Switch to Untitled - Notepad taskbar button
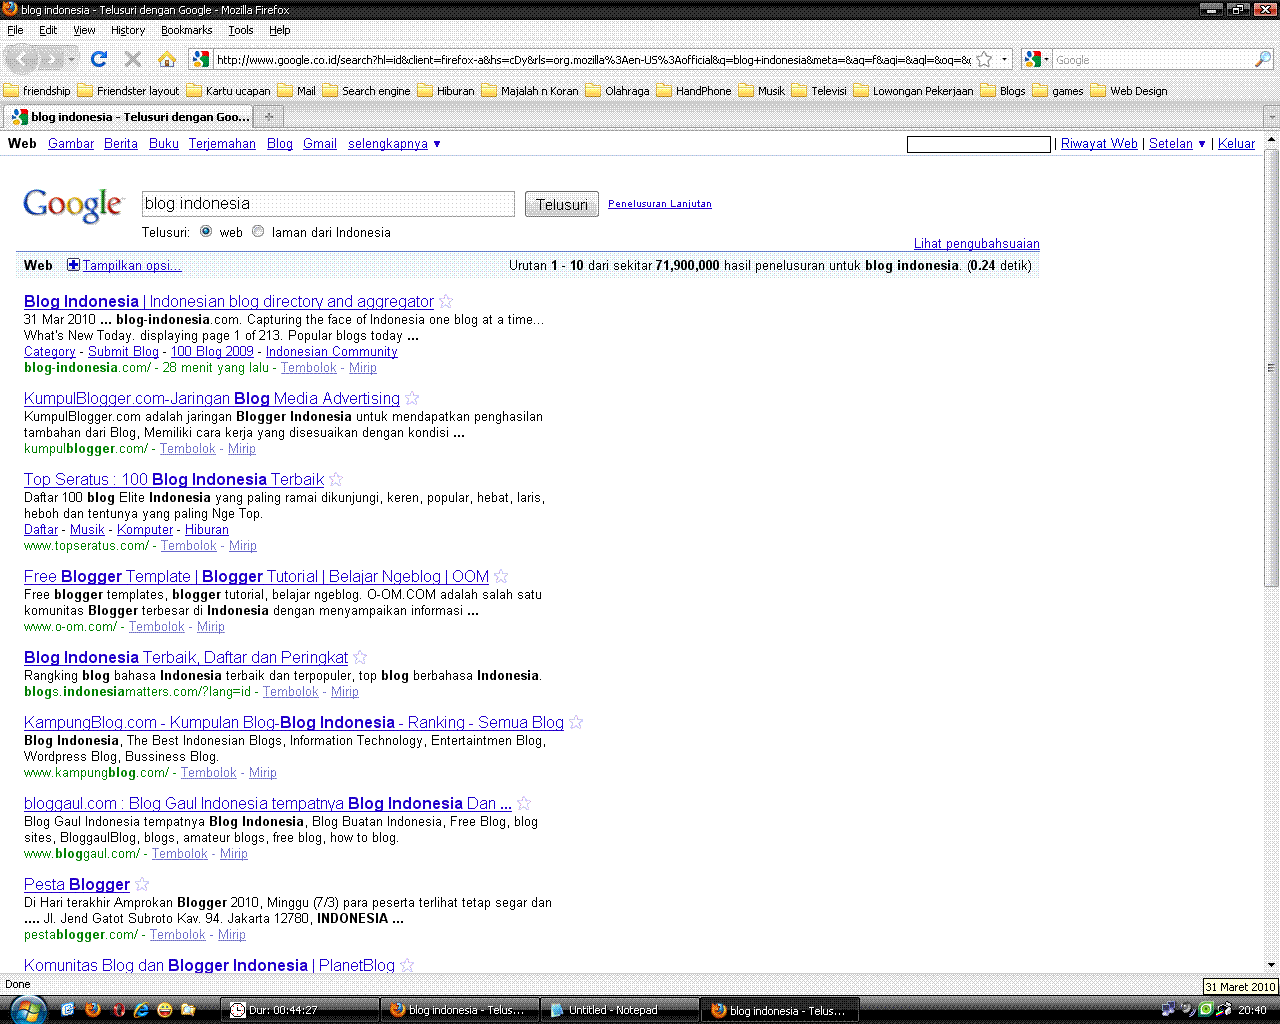The image size is (1280, 1024). point(619,1010)
